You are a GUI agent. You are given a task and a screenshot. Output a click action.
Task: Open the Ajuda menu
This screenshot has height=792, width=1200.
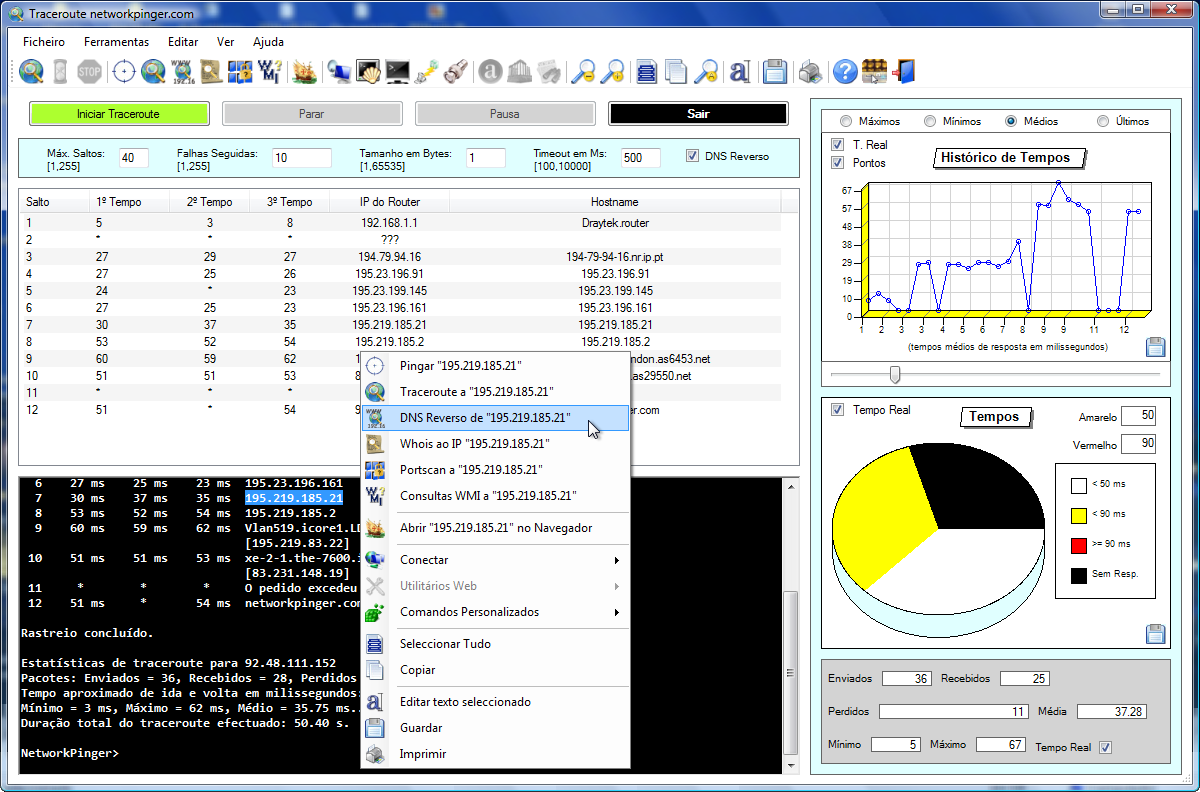(268, 42)
